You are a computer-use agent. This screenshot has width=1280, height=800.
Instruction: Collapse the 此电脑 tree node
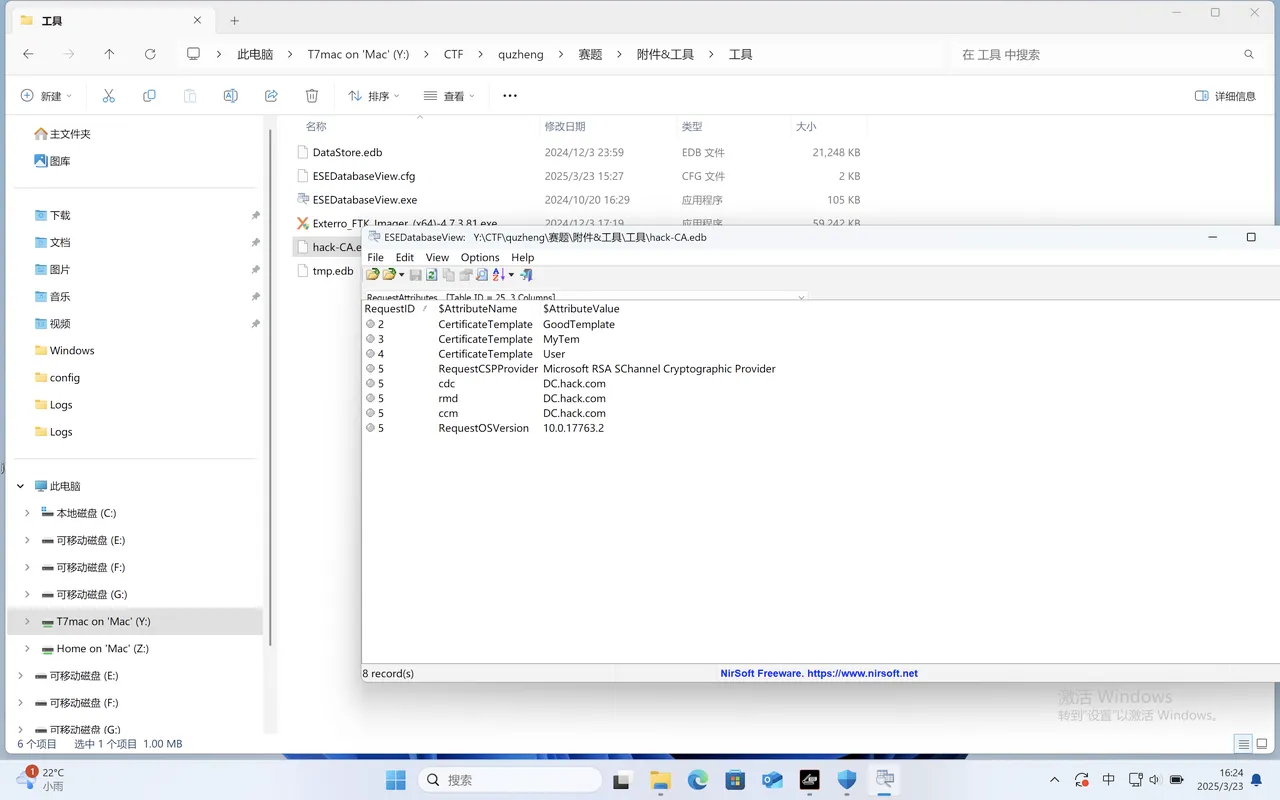pyautogui.click(x=20, y=486)
